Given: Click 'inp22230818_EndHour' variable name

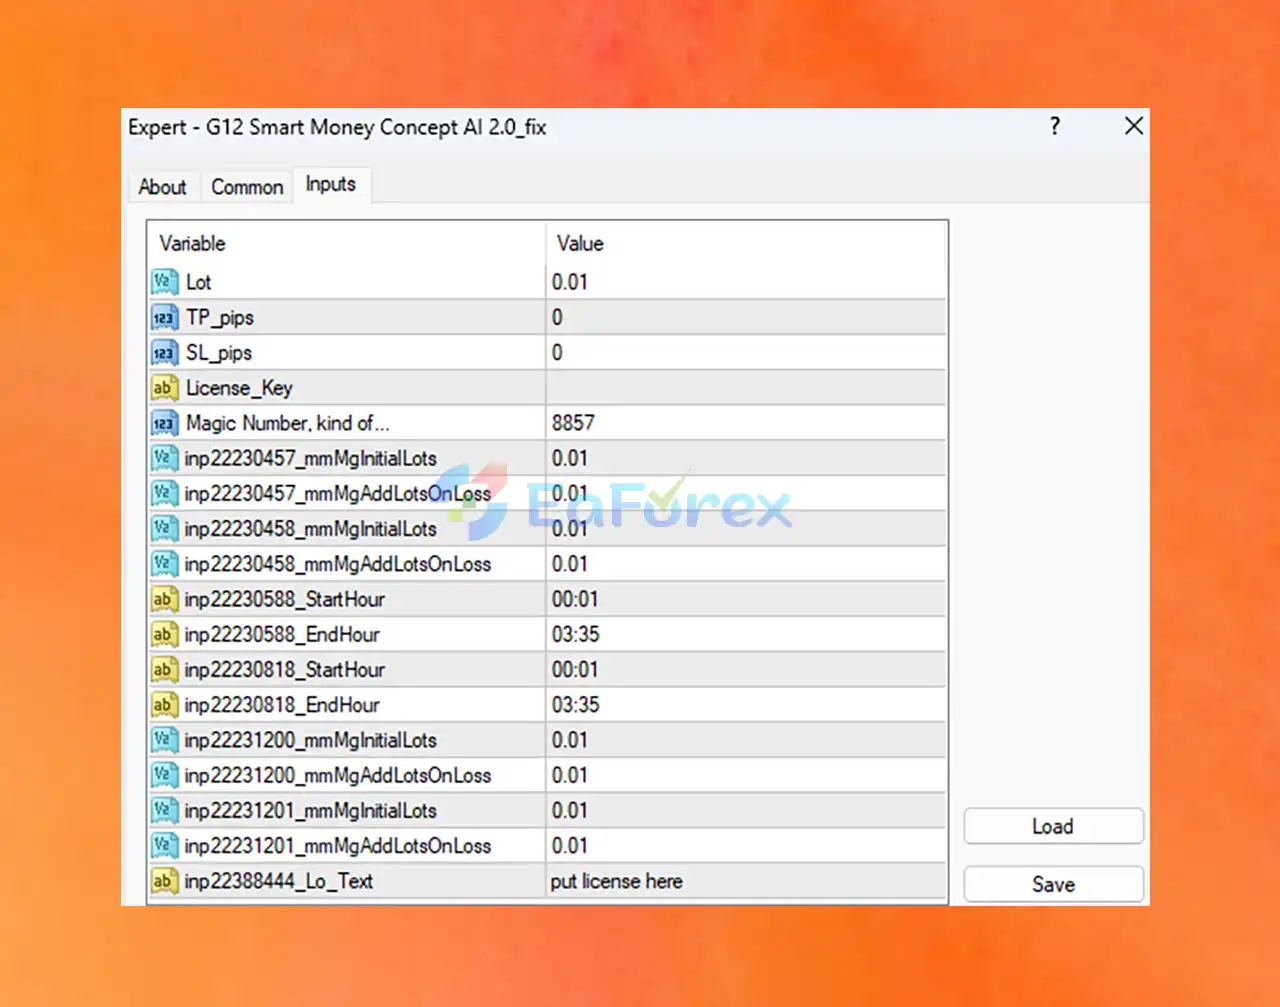Looking at the screenshot, I should pos(282,705).
